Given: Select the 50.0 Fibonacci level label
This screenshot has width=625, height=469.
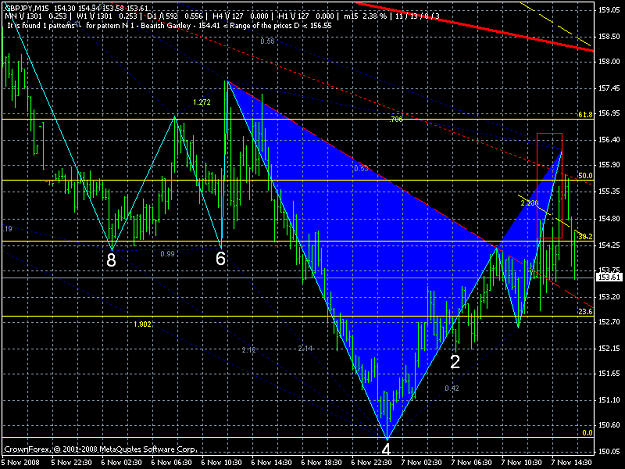Looking at the screenshot, I should coord(585,176).
